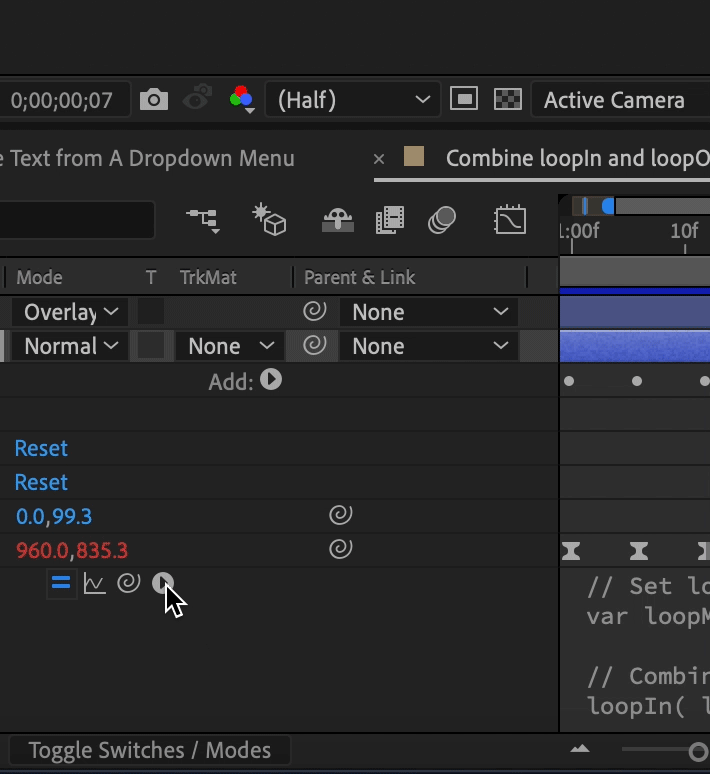Click the expression pick whip spiral icon

(x=129, y=583)
